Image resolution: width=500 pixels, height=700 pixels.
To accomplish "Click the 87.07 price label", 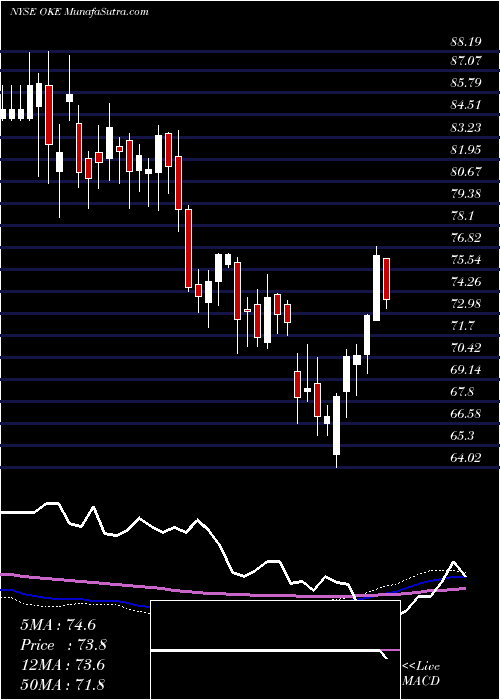I will click(x=466, y=60).
